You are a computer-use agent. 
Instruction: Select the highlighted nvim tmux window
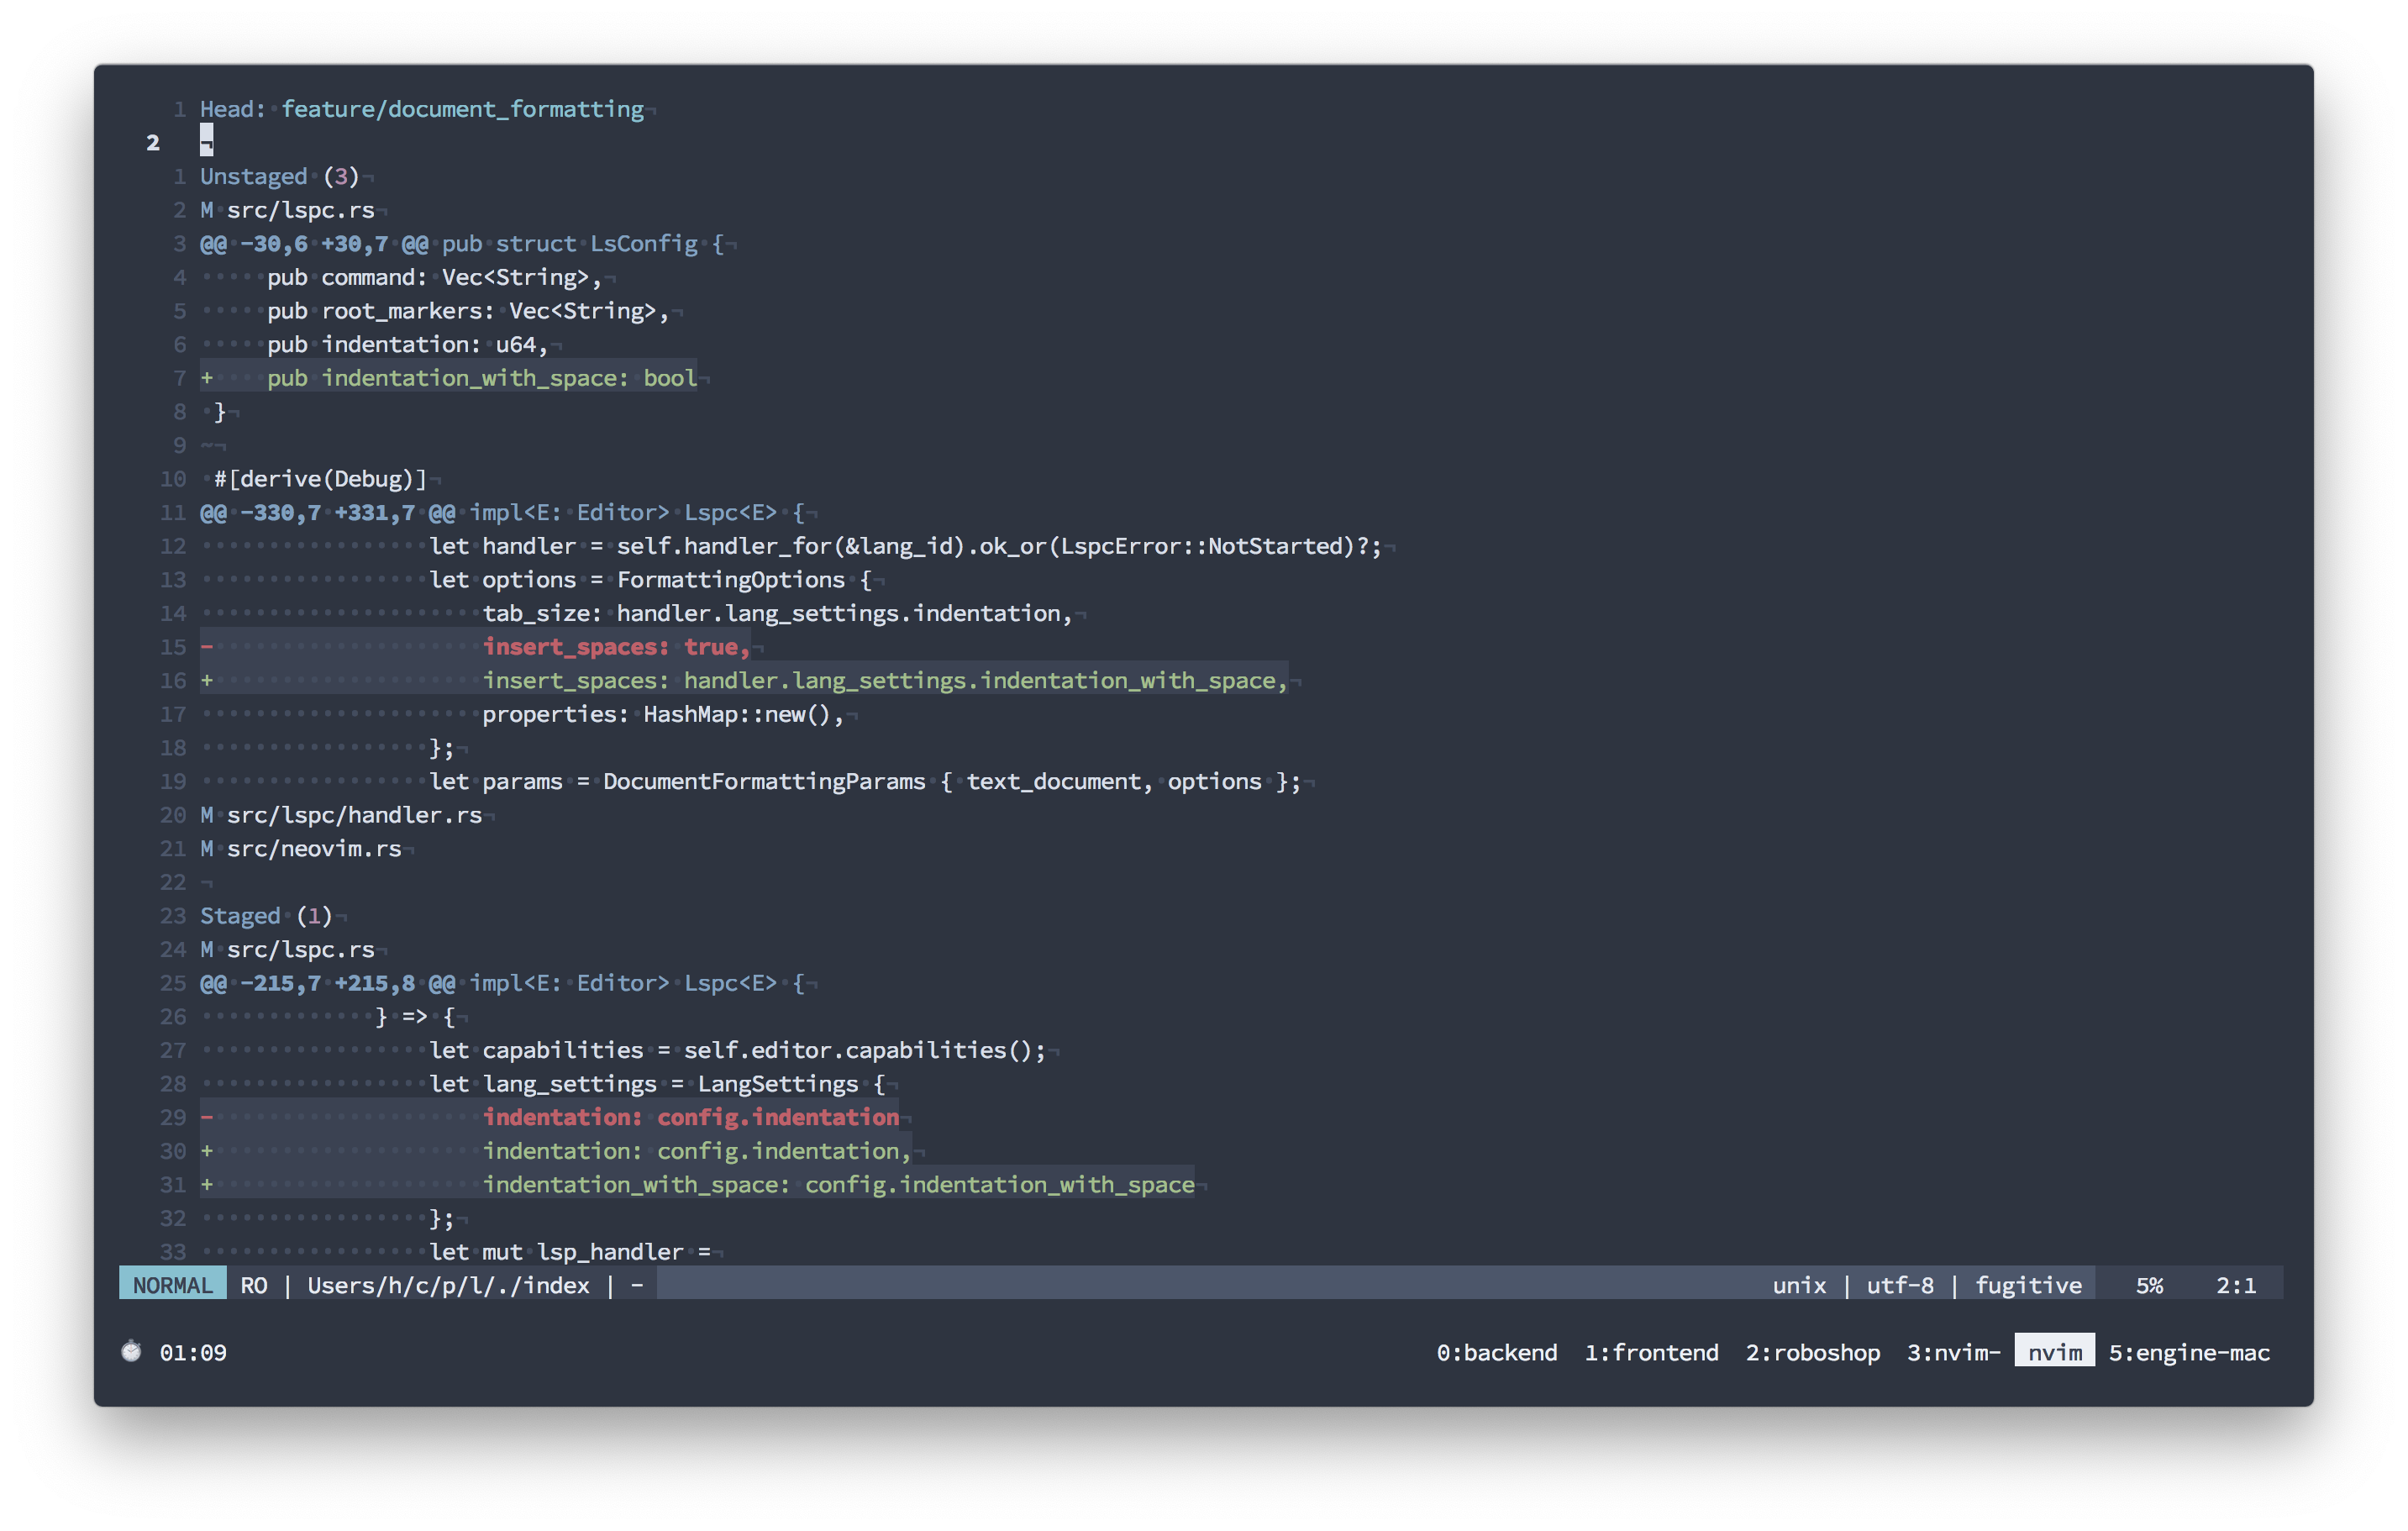coord(2054,1352)
